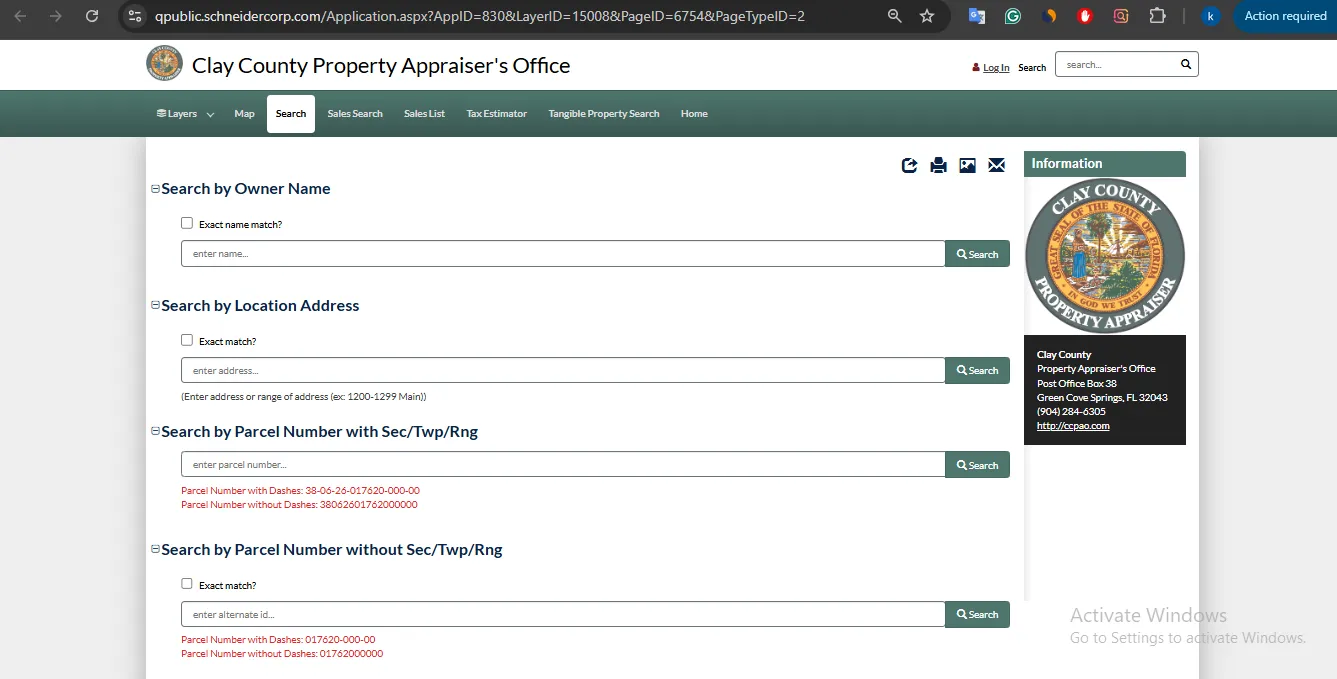Image resolution: width=1337 pixels, height=679 pixels.
Task: Click the browser forward arrow
Action: point(56,16)
